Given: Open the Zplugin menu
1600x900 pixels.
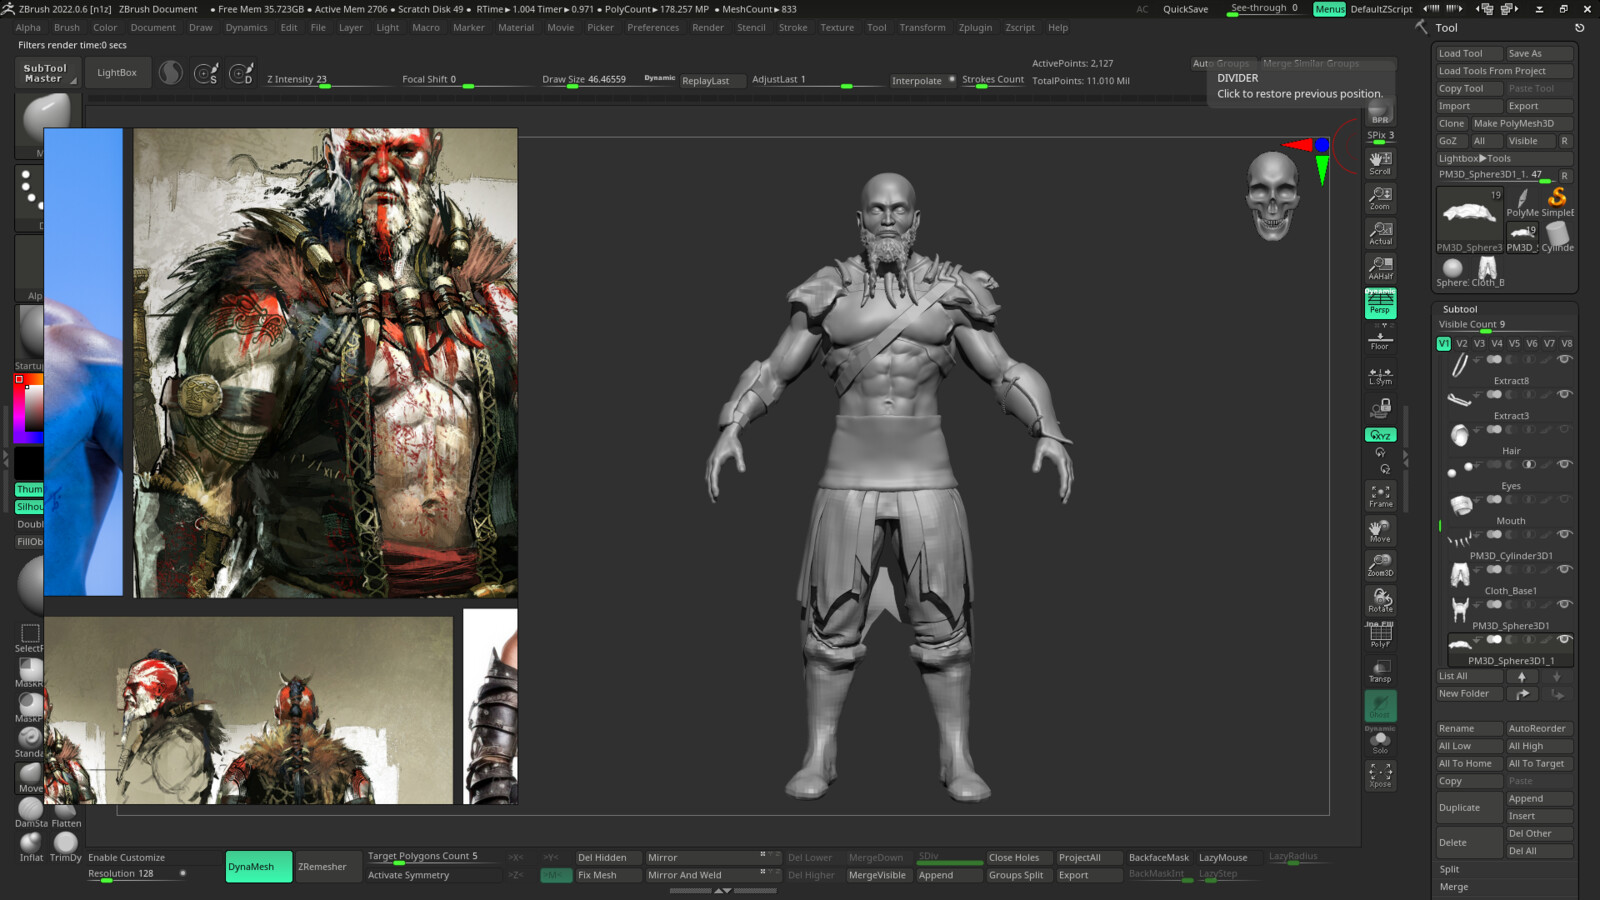Looking at the screenshot, I should 975,28.
